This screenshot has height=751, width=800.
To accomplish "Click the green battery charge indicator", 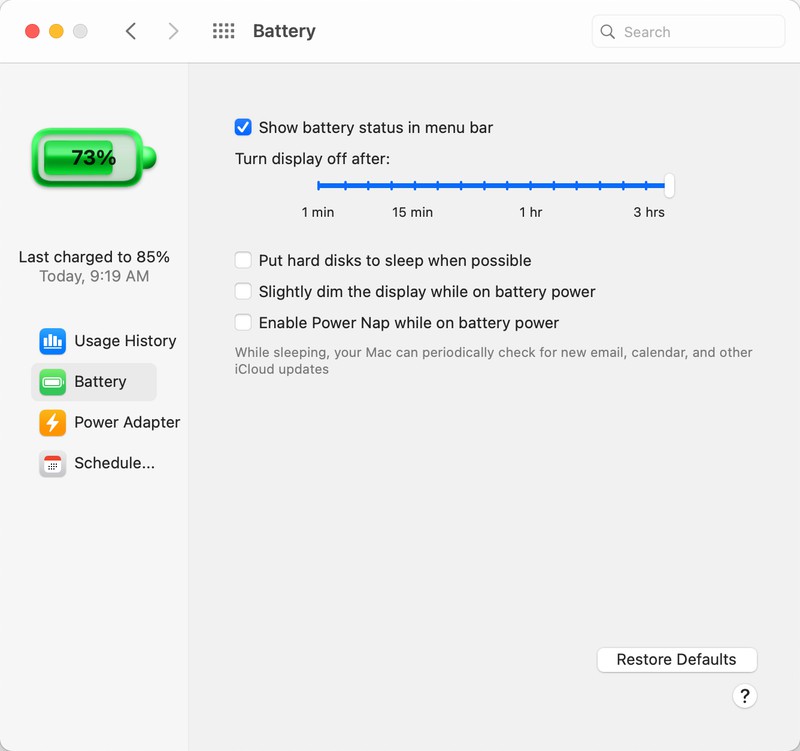I will pos(88,155).
